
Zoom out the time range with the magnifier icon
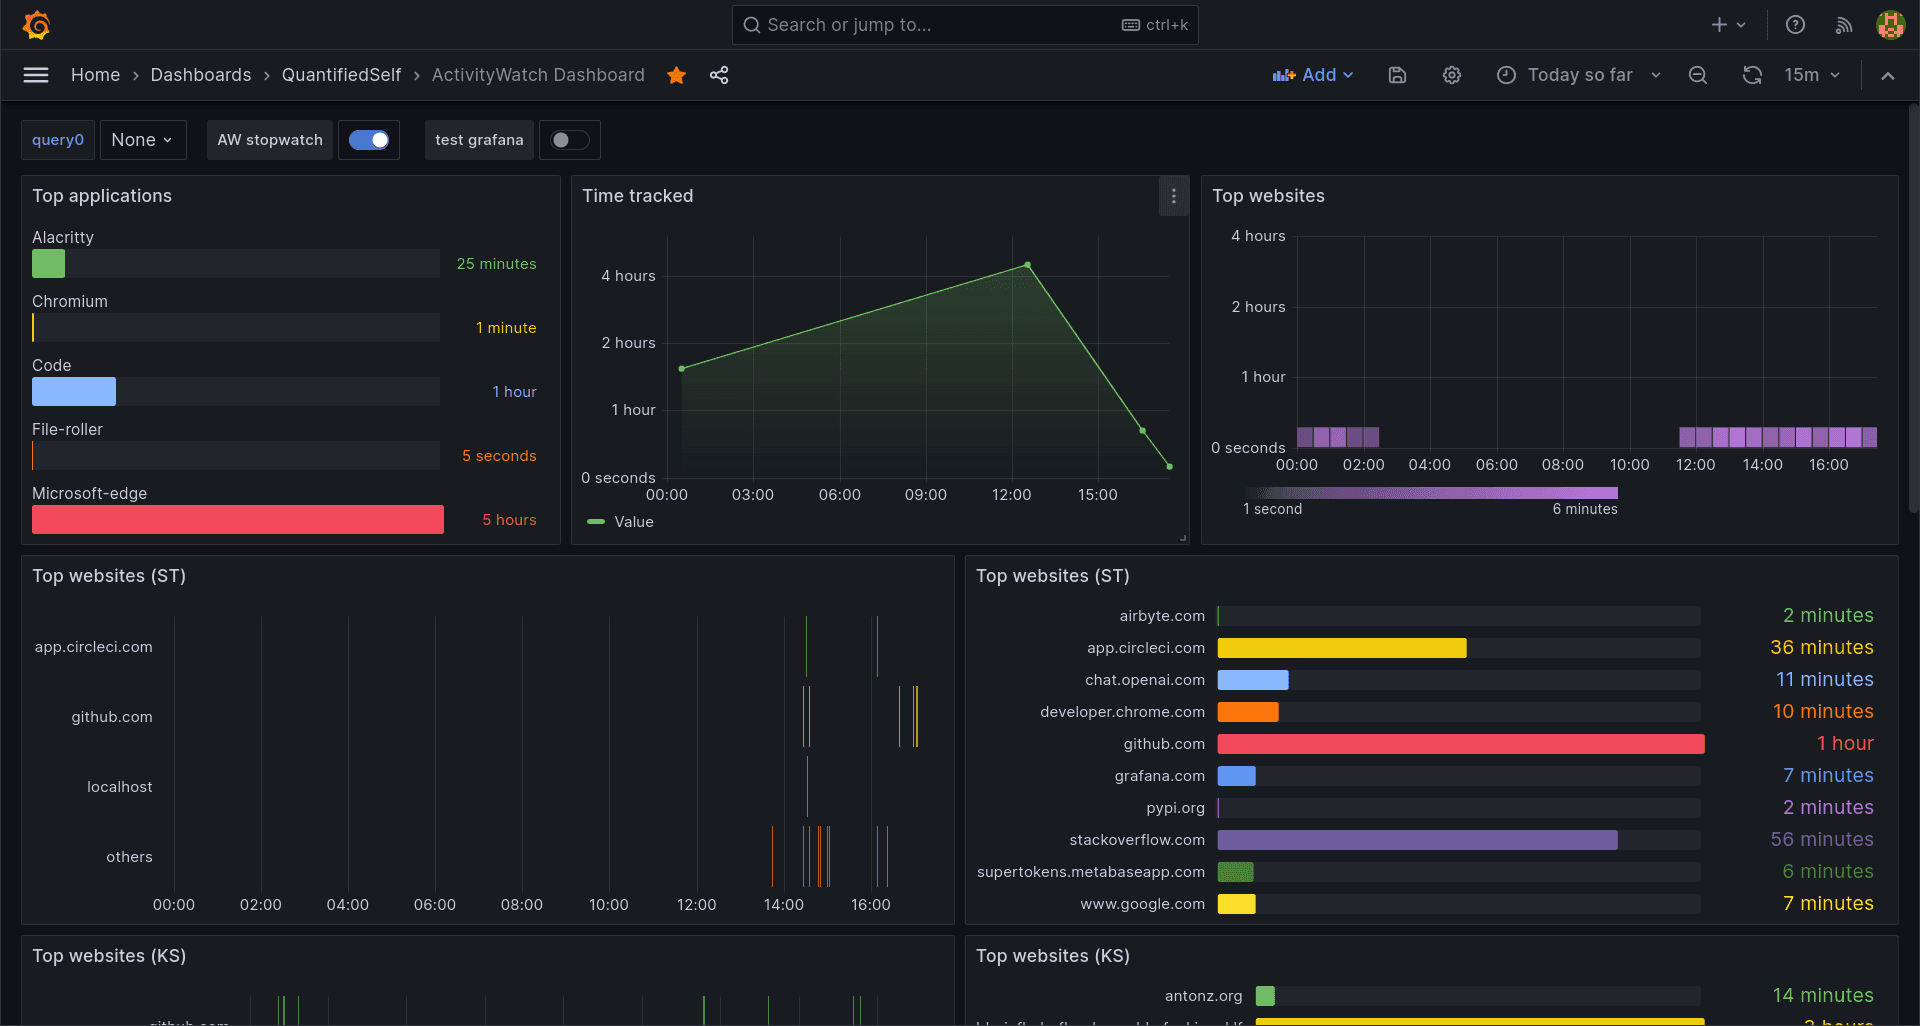tap(1697, 75)
